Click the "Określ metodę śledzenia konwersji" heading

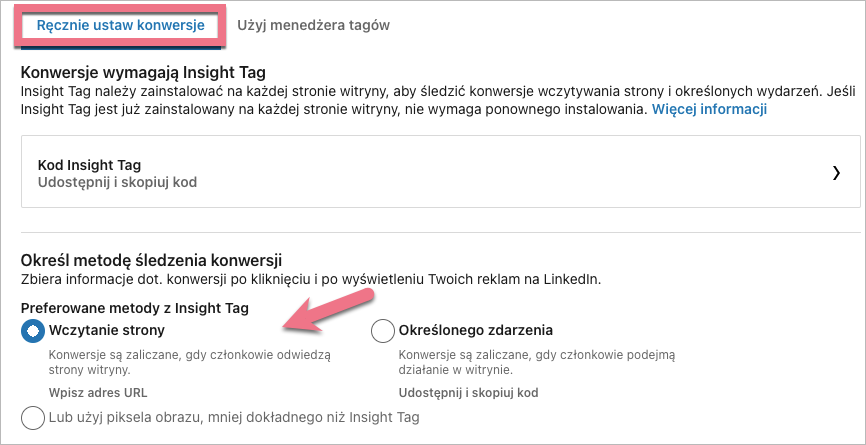point(151,260)
